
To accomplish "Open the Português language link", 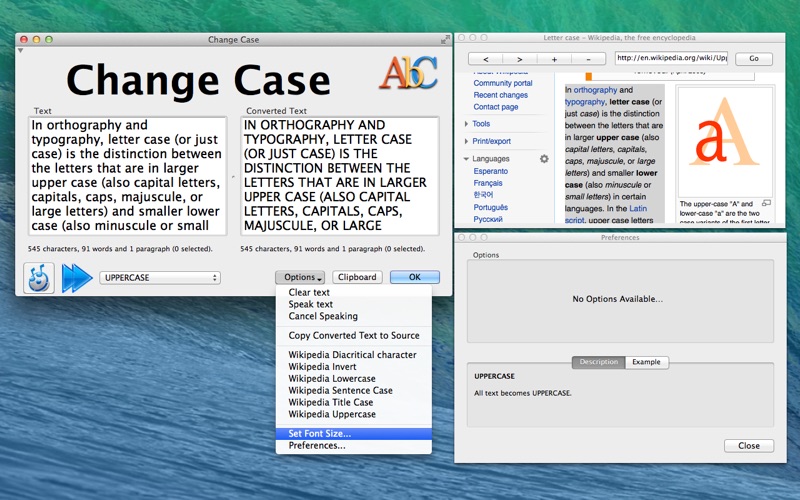I will [490, 207].
